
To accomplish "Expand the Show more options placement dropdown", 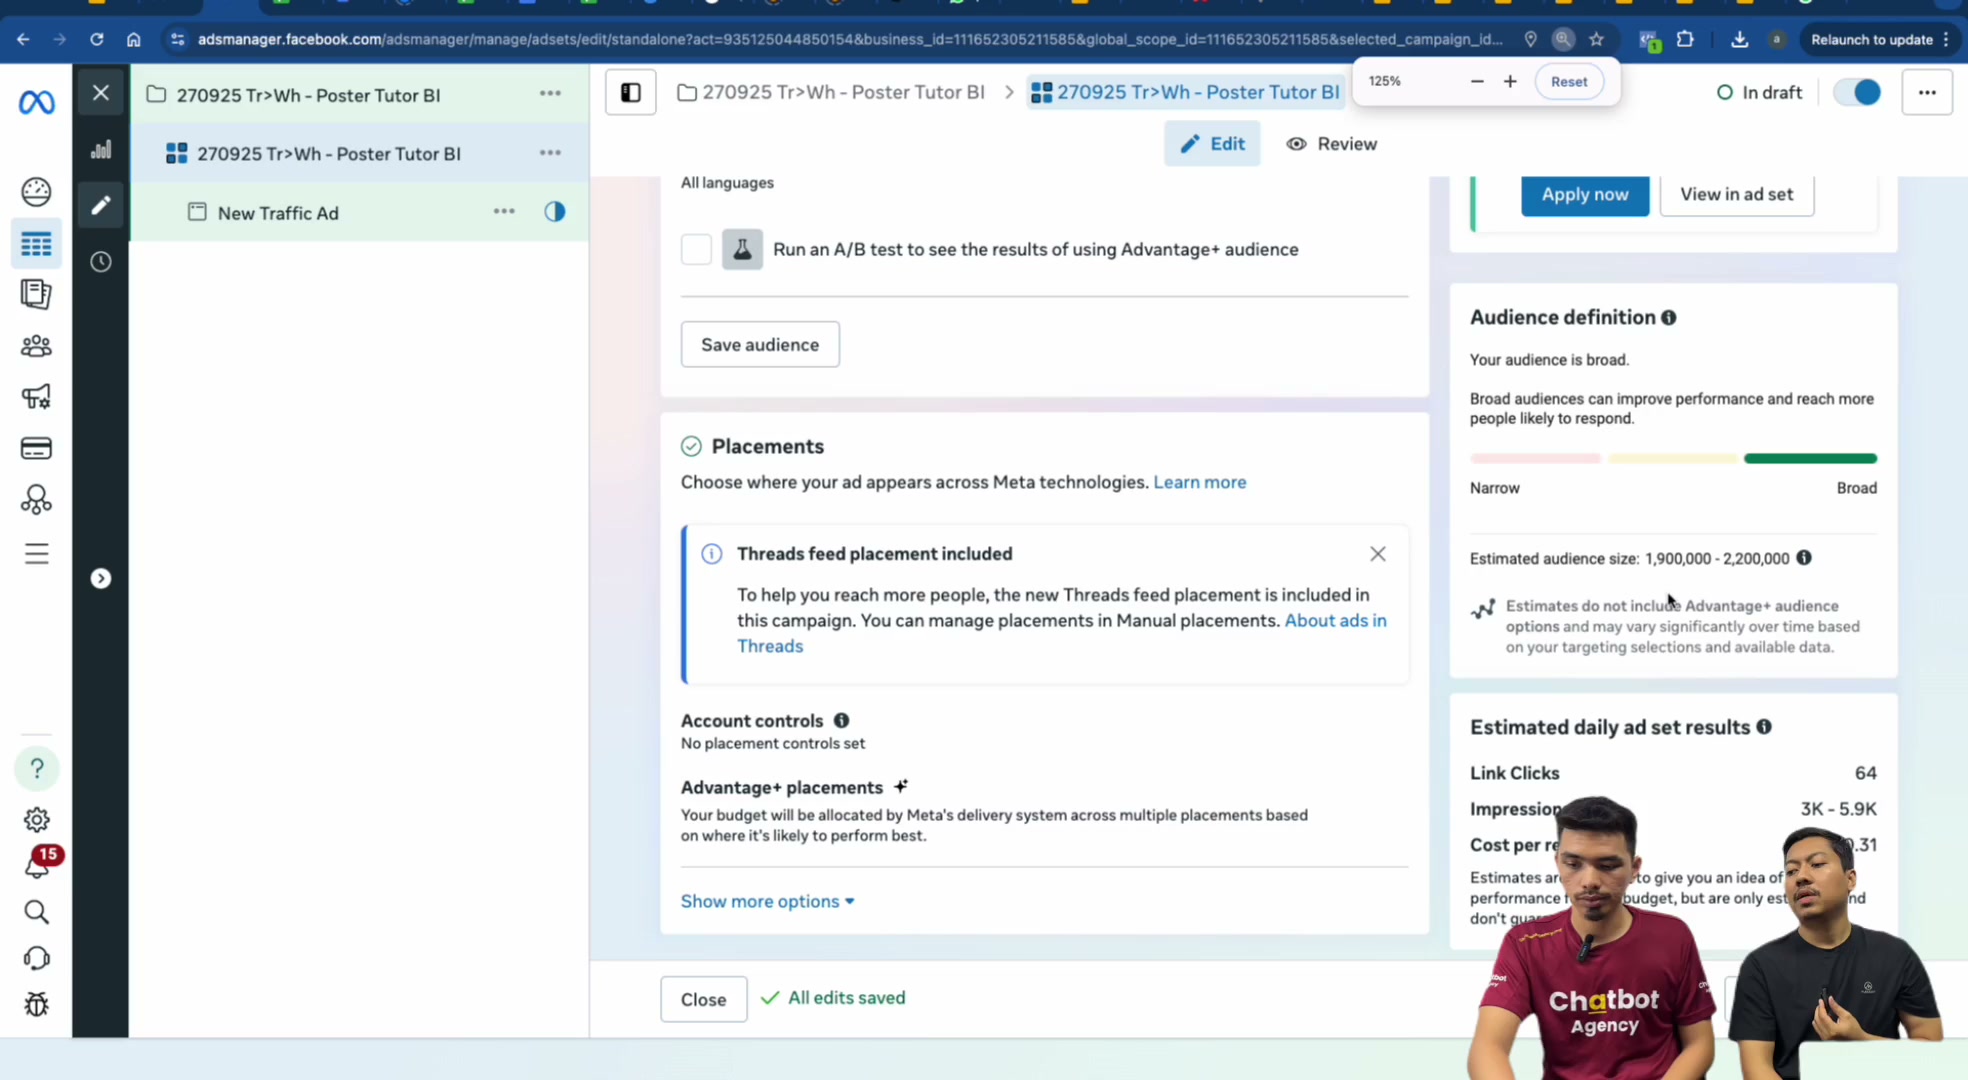I will (x=768, y=901).
